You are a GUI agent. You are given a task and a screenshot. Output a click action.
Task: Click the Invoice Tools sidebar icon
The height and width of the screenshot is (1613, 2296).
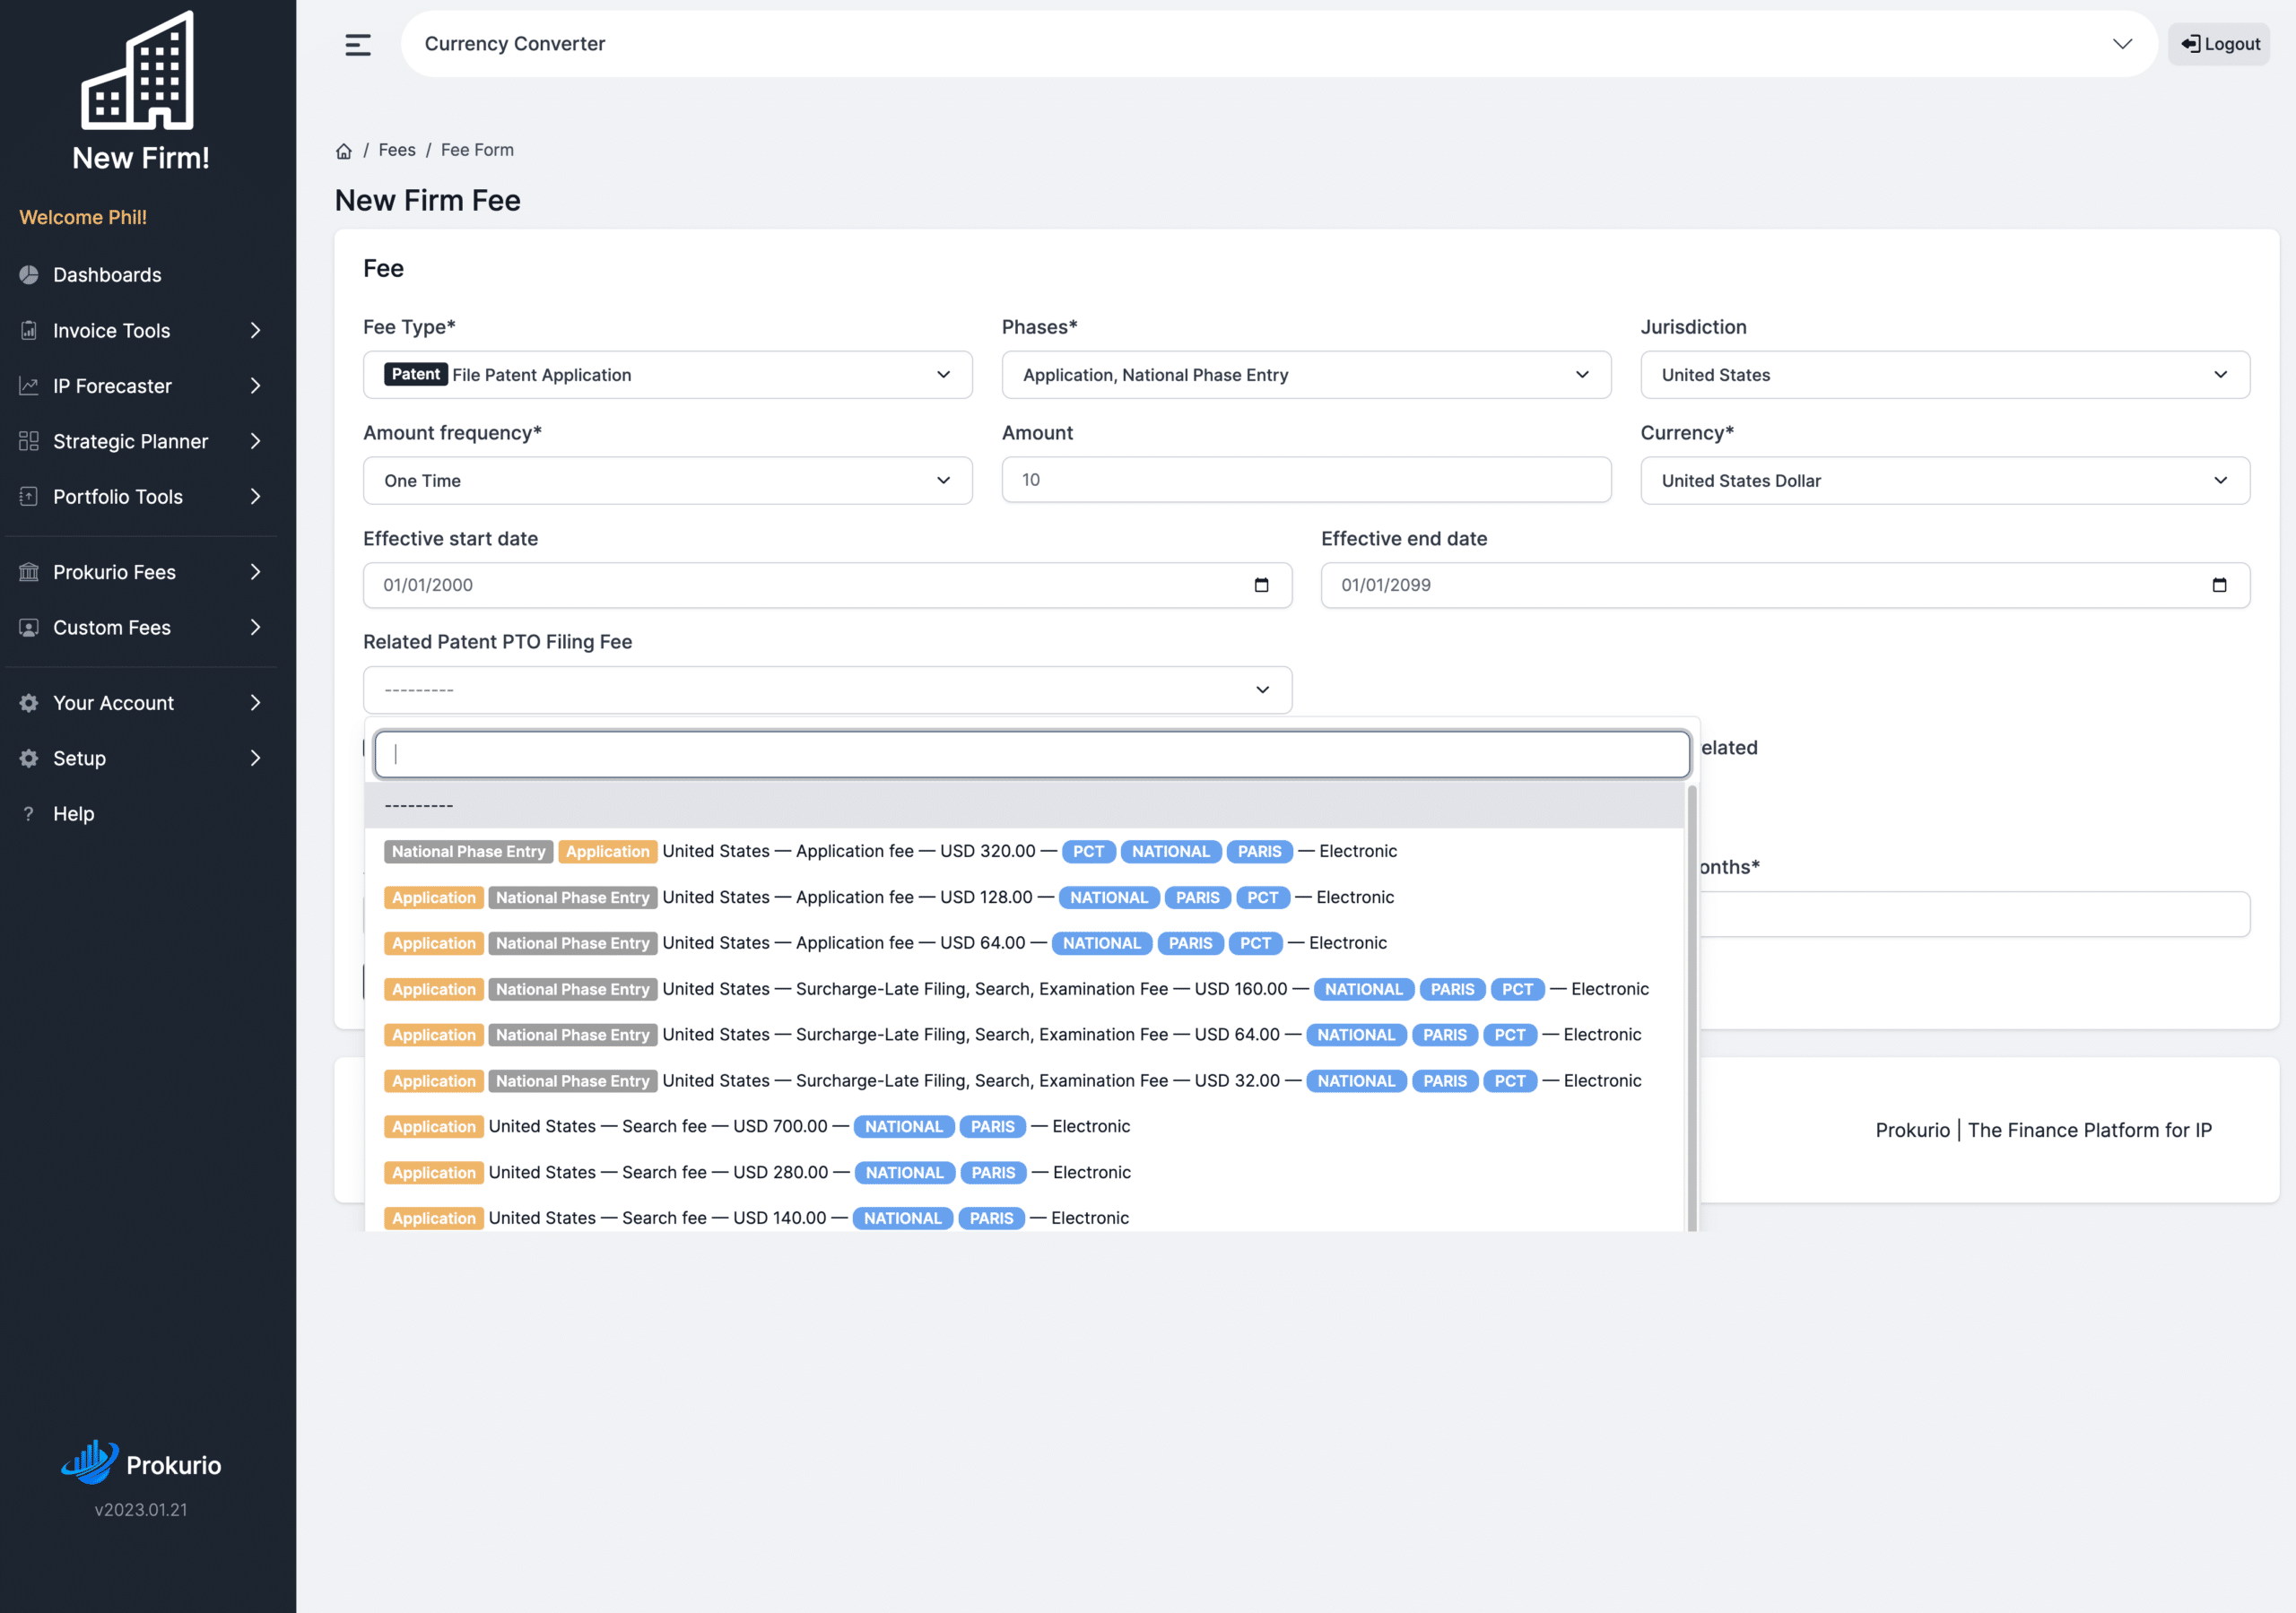29,330
